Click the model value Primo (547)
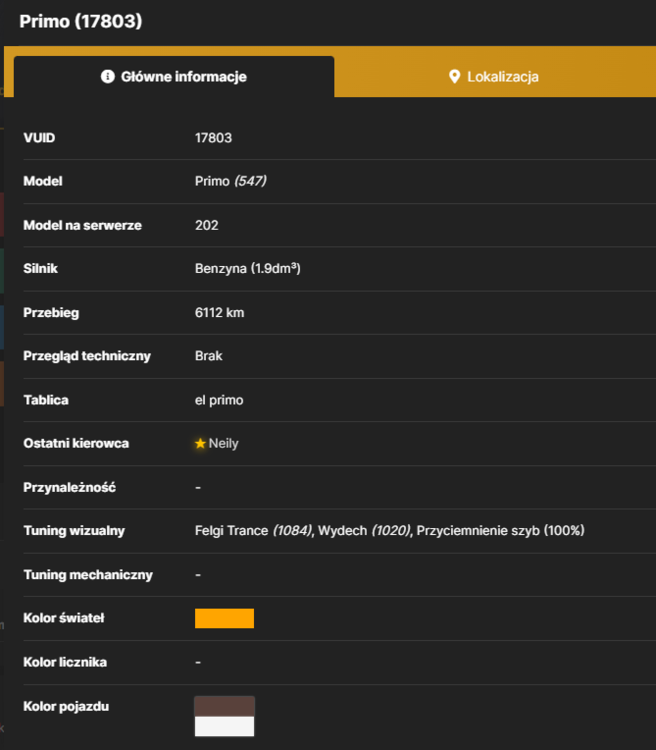 point(231,181)
